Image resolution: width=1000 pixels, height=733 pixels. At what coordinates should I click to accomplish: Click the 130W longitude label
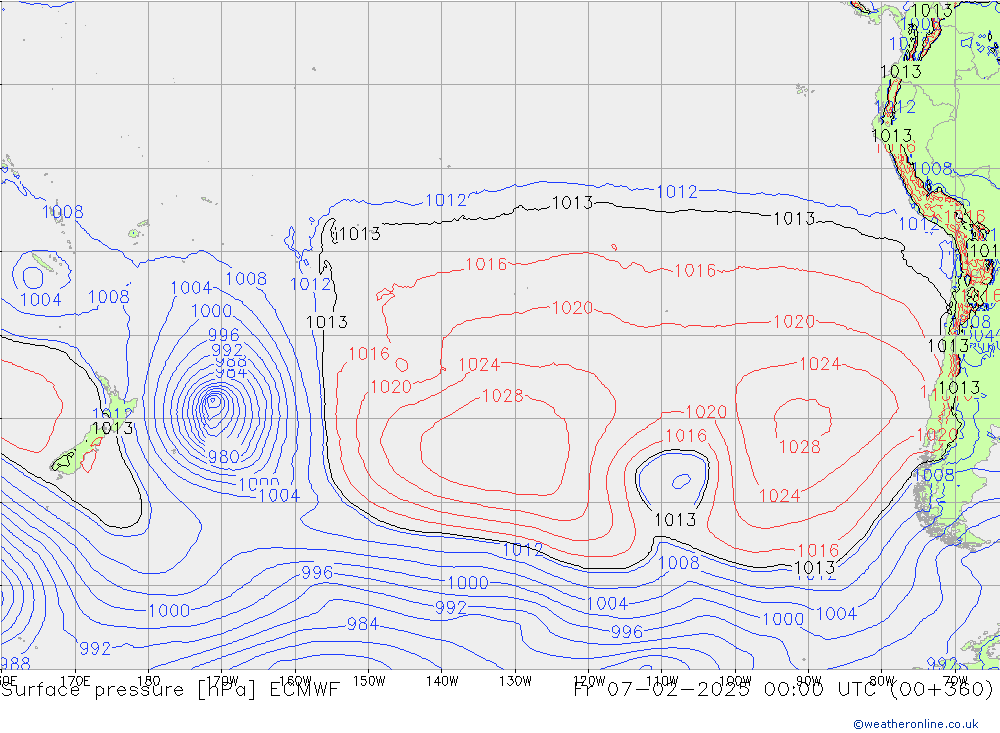pos(515,681)
